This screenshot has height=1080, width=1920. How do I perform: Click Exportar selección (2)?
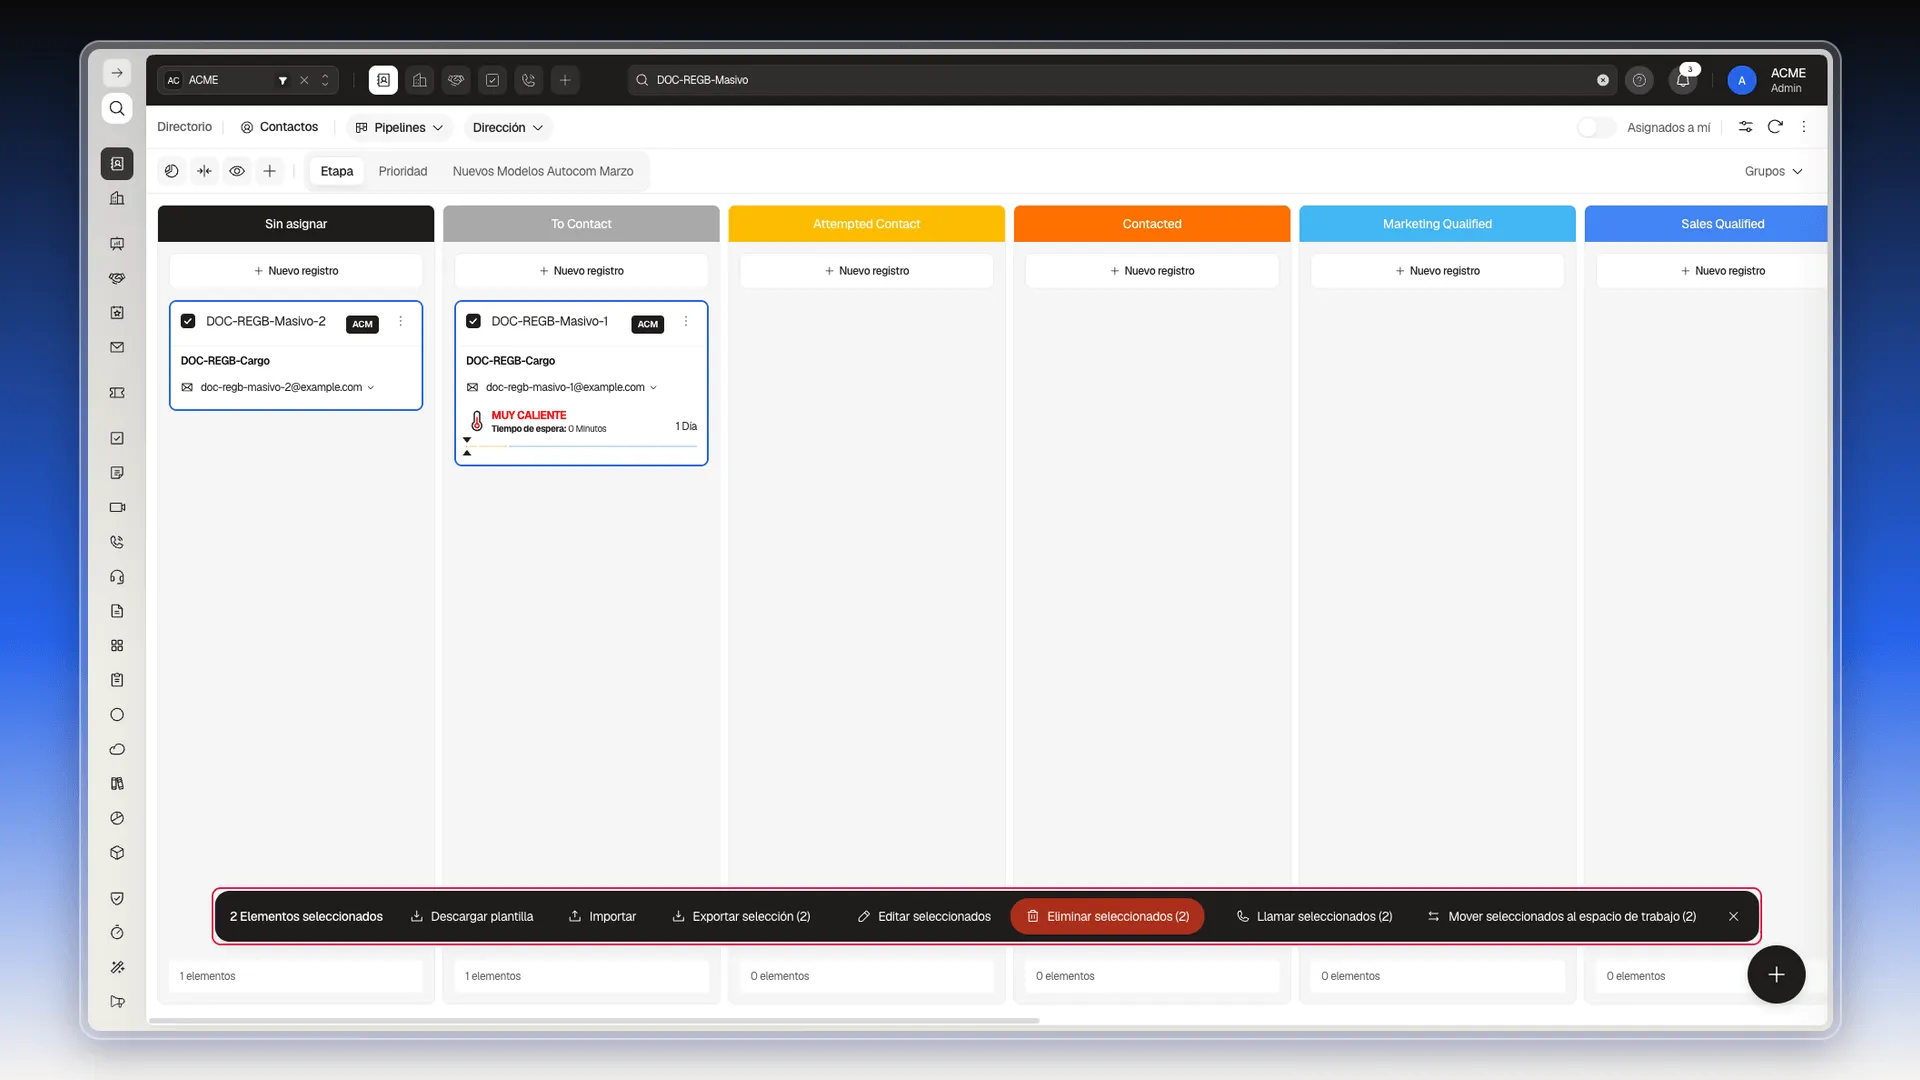[741, 916]
